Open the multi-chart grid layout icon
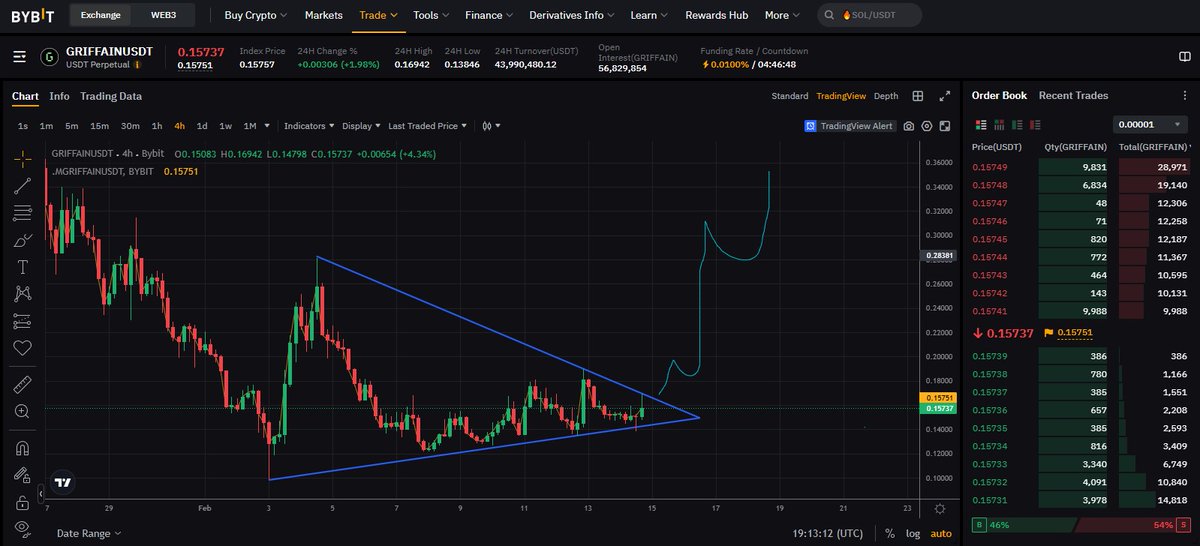 click(917, 96)
